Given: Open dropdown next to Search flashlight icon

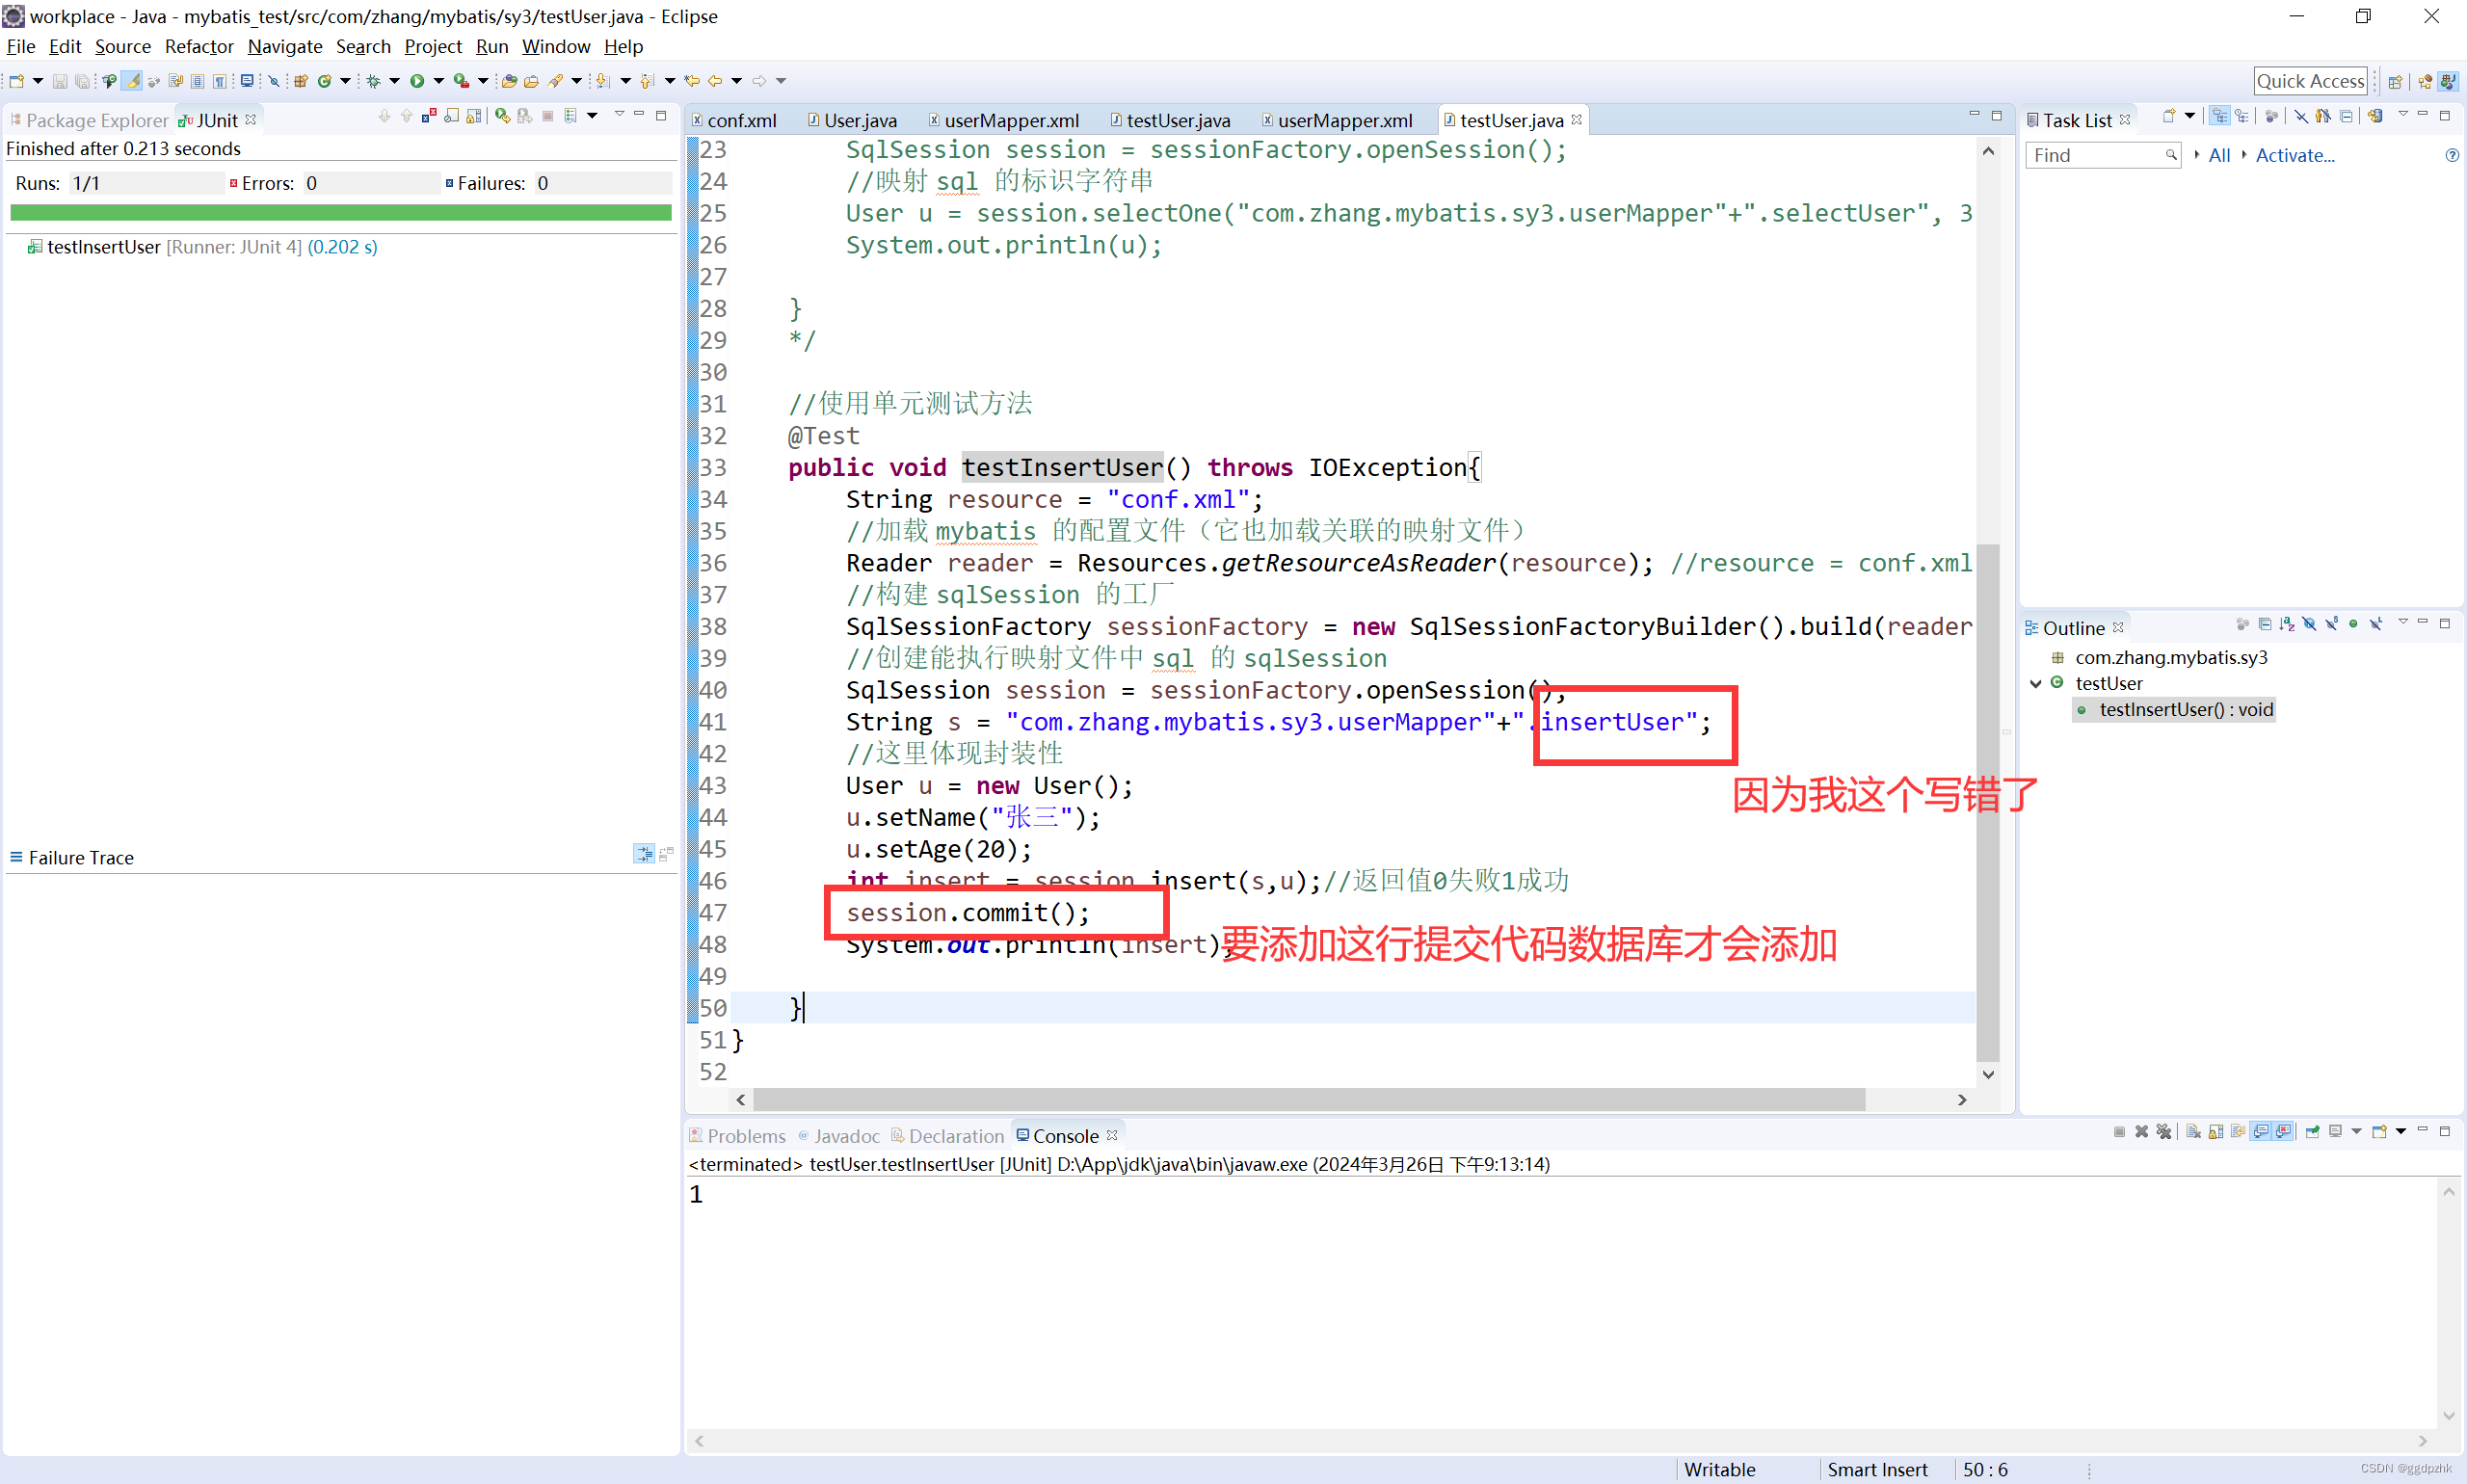Looking at the screenshot, I should click(x=576, y=81).
